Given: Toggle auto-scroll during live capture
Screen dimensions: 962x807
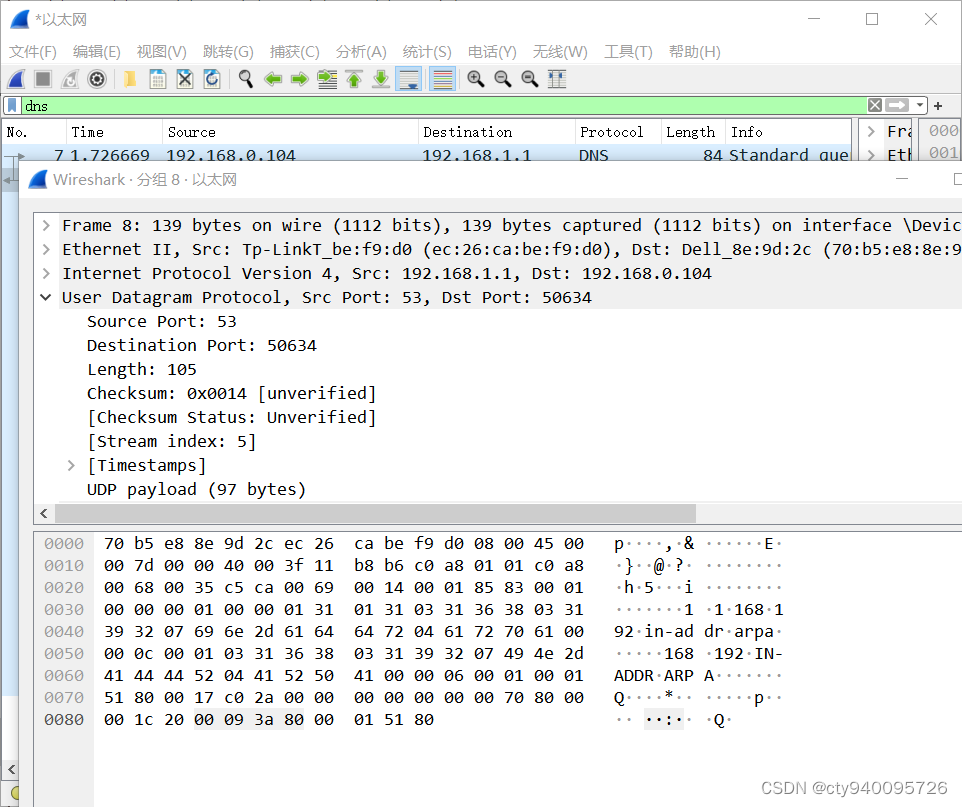Looking at the screenshot, I should coord(409,79).
